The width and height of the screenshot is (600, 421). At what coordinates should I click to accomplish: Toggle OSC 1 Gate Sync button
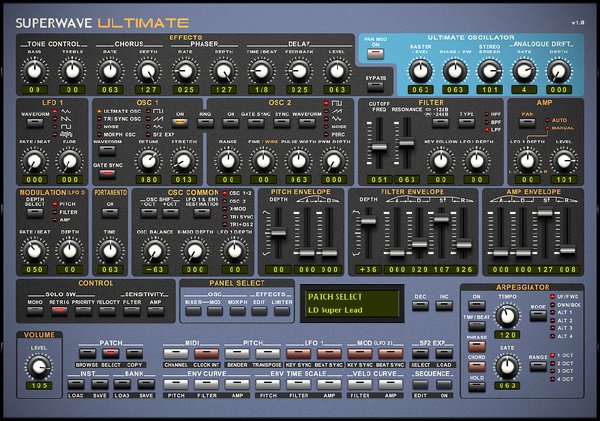point(107,174)
